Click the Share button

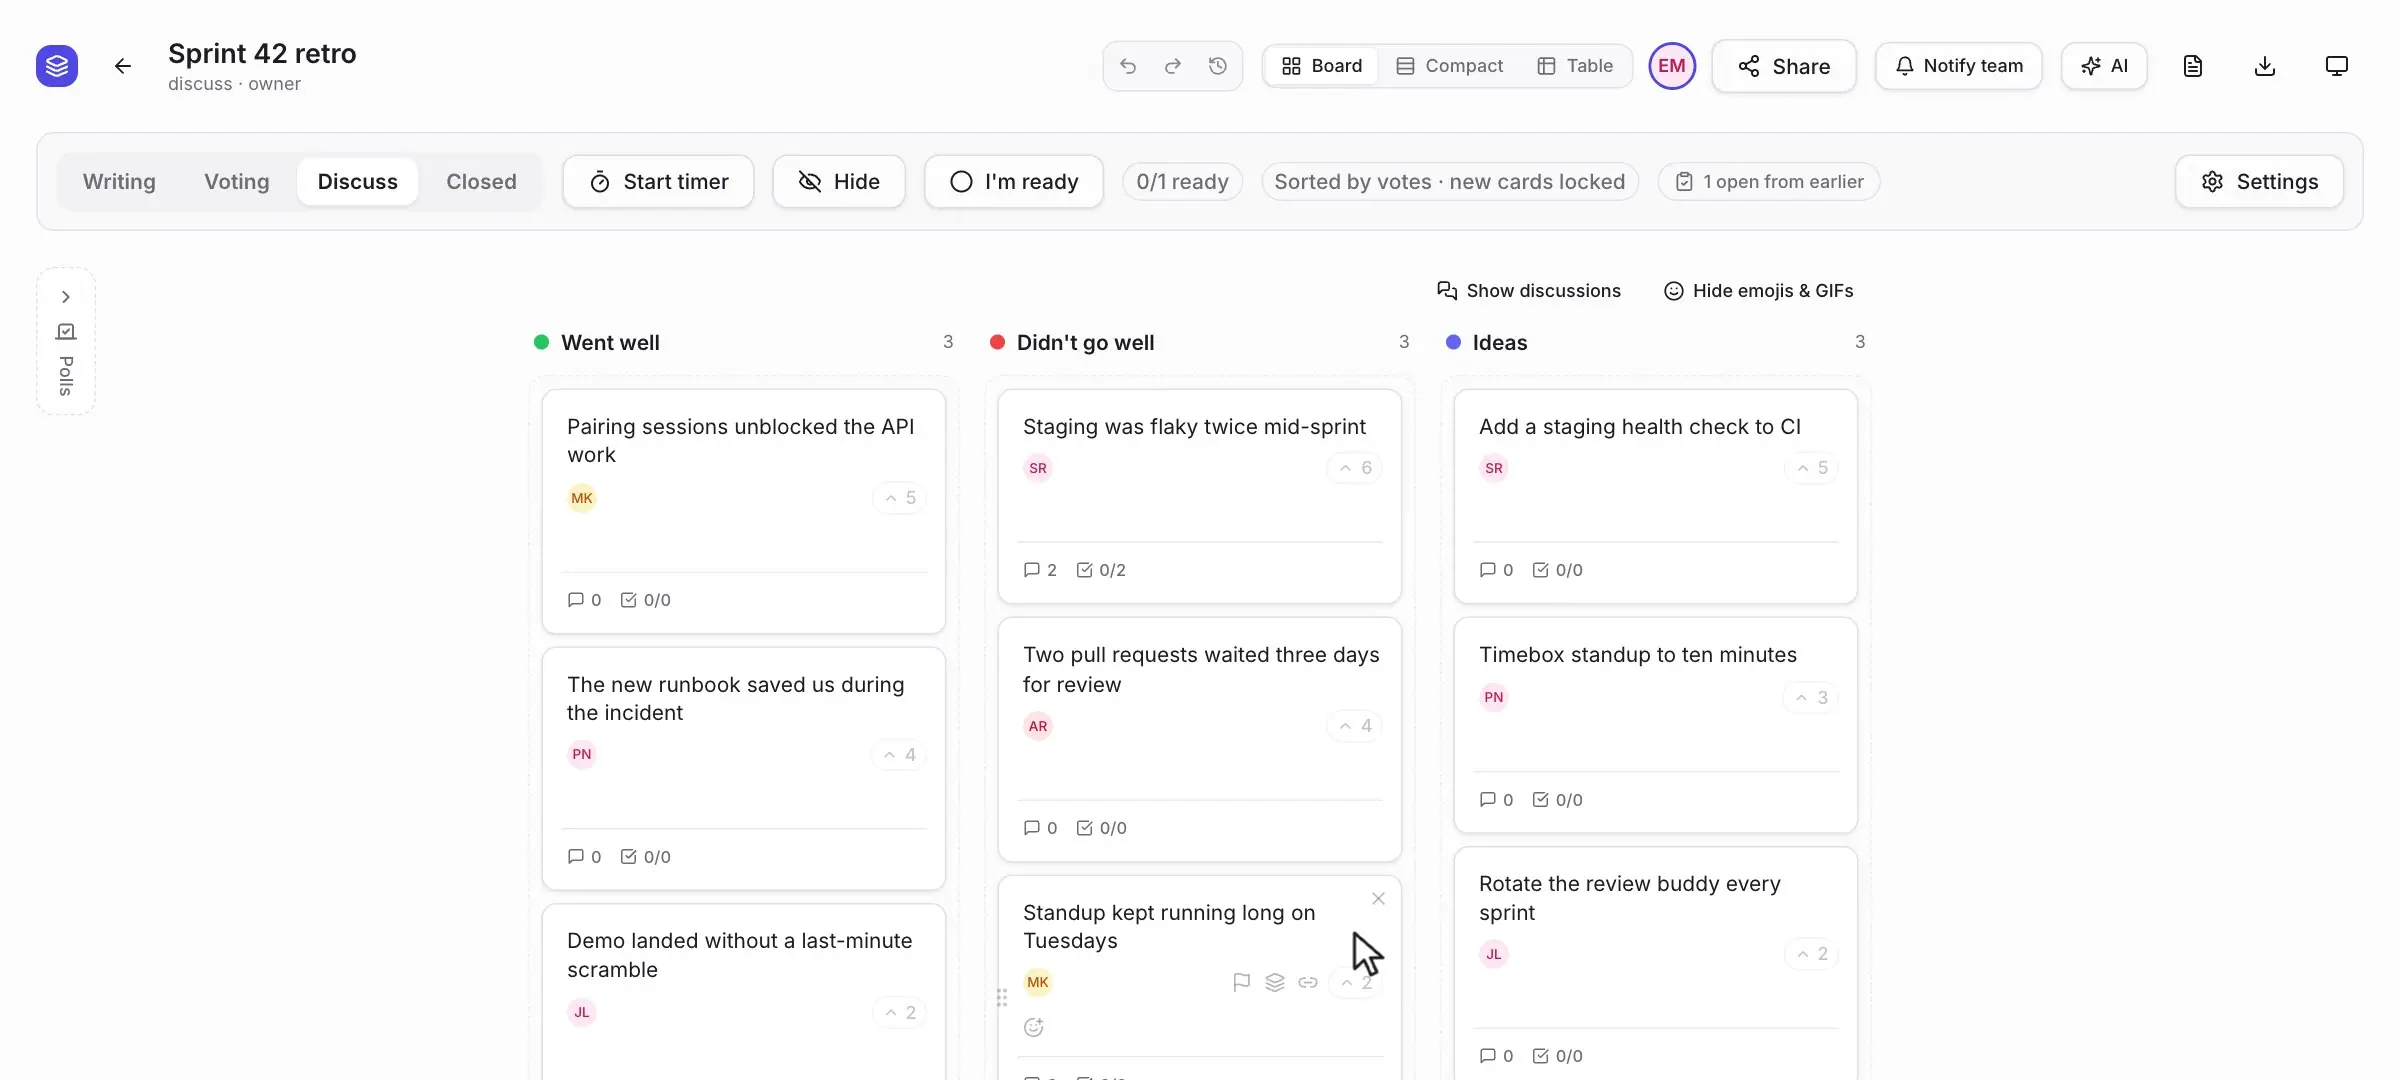point(1784,66)
